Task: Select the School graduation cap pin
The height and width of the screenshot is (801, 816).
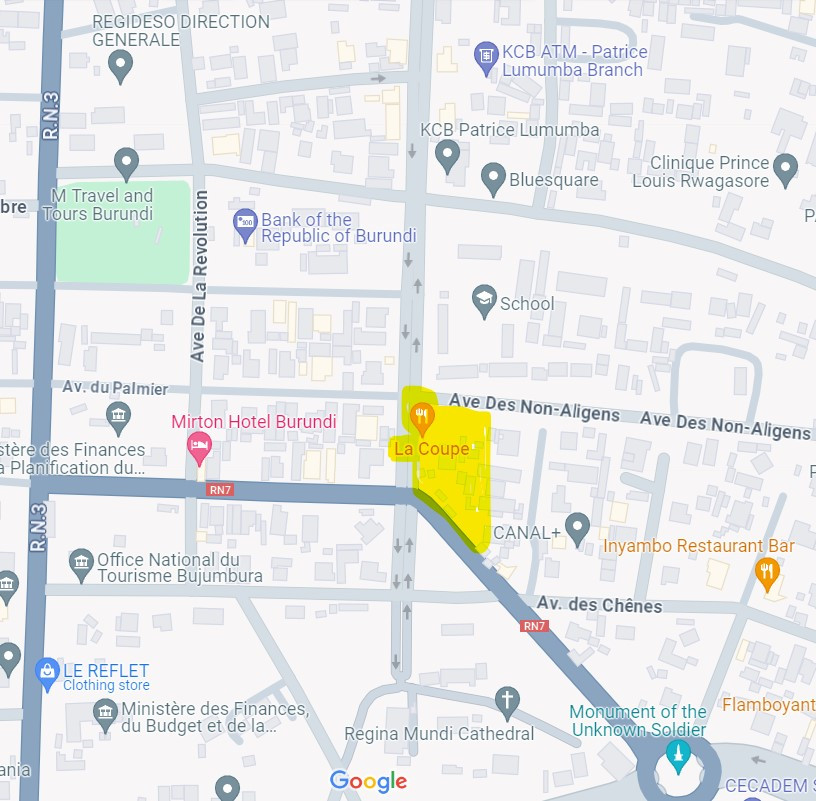Action: click(484, 301)
